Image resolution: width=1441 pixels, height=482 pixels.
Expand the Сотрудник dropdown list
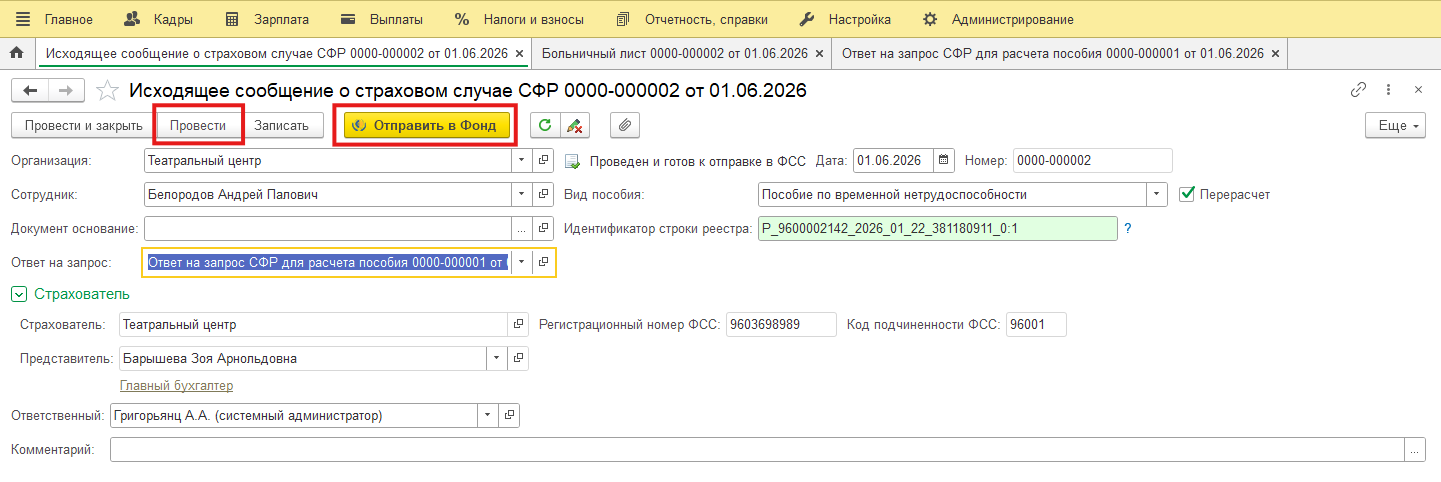point(522,194)
